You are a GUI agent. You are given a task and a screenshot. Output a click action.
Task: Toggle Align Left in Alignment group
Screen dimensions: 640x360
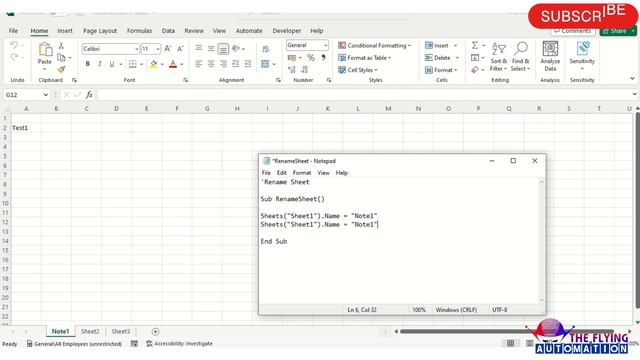click(x=198, y=64)
